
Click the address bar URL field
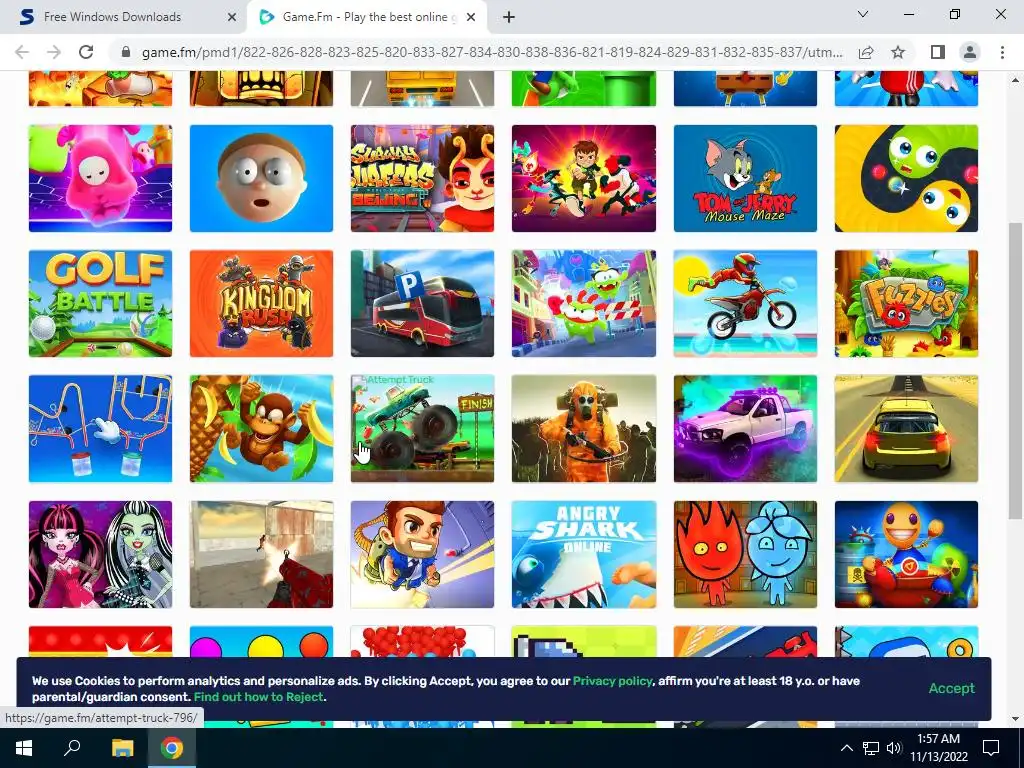coord(492,52)
